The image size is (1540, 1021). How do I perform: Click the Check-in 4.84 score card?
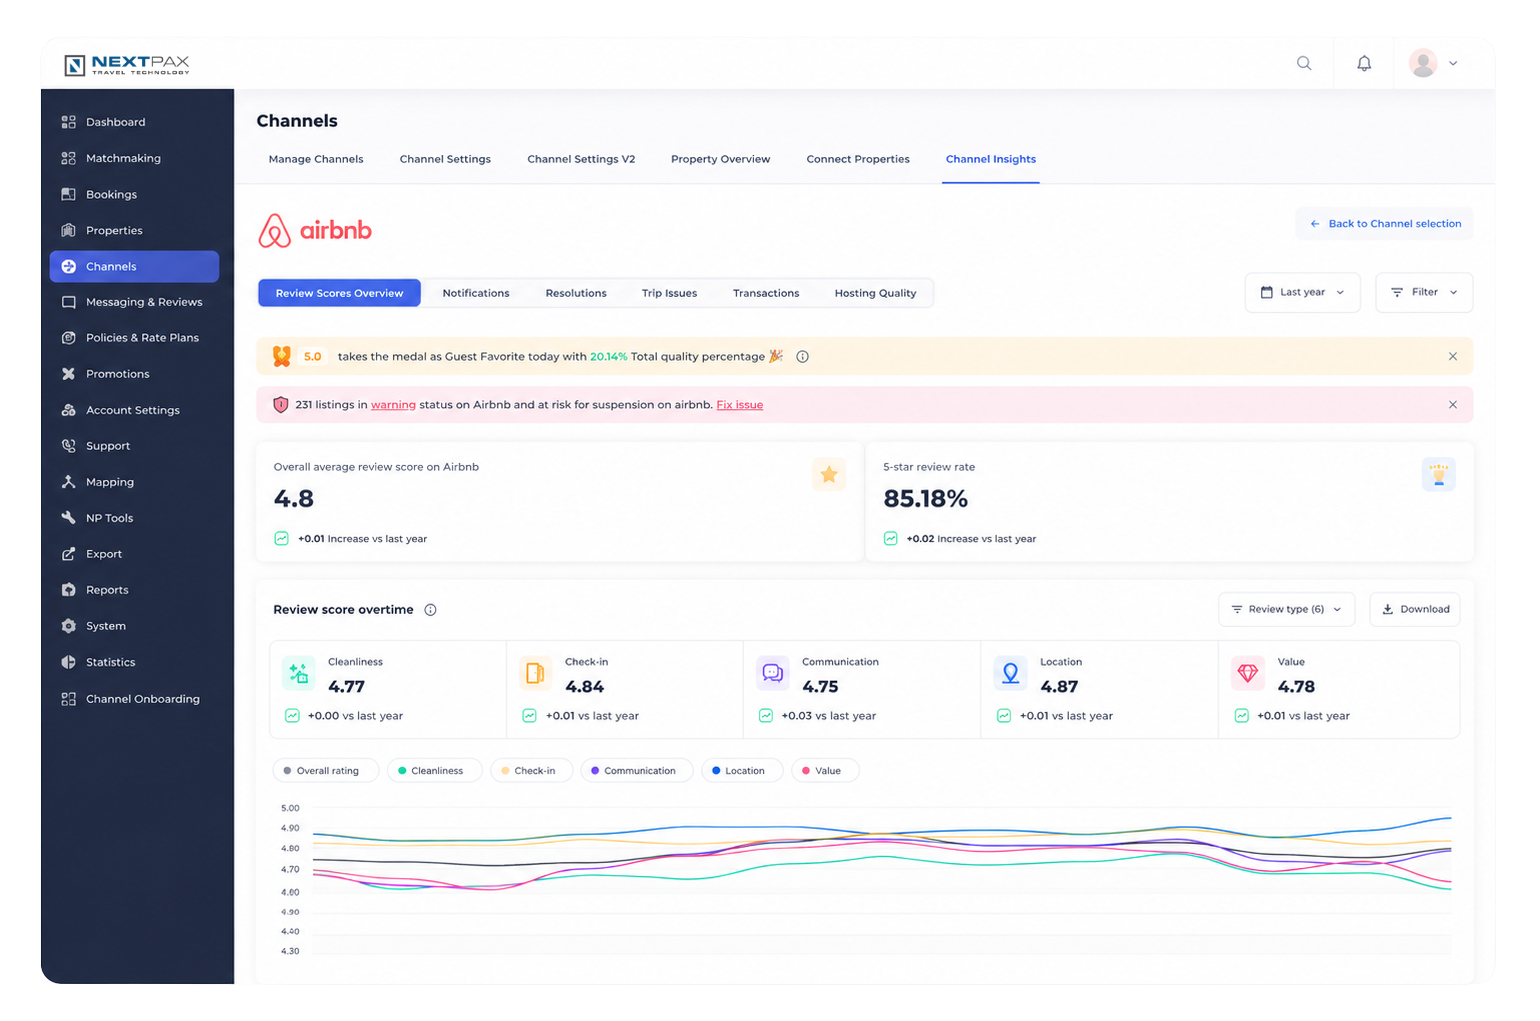(625, 690)
